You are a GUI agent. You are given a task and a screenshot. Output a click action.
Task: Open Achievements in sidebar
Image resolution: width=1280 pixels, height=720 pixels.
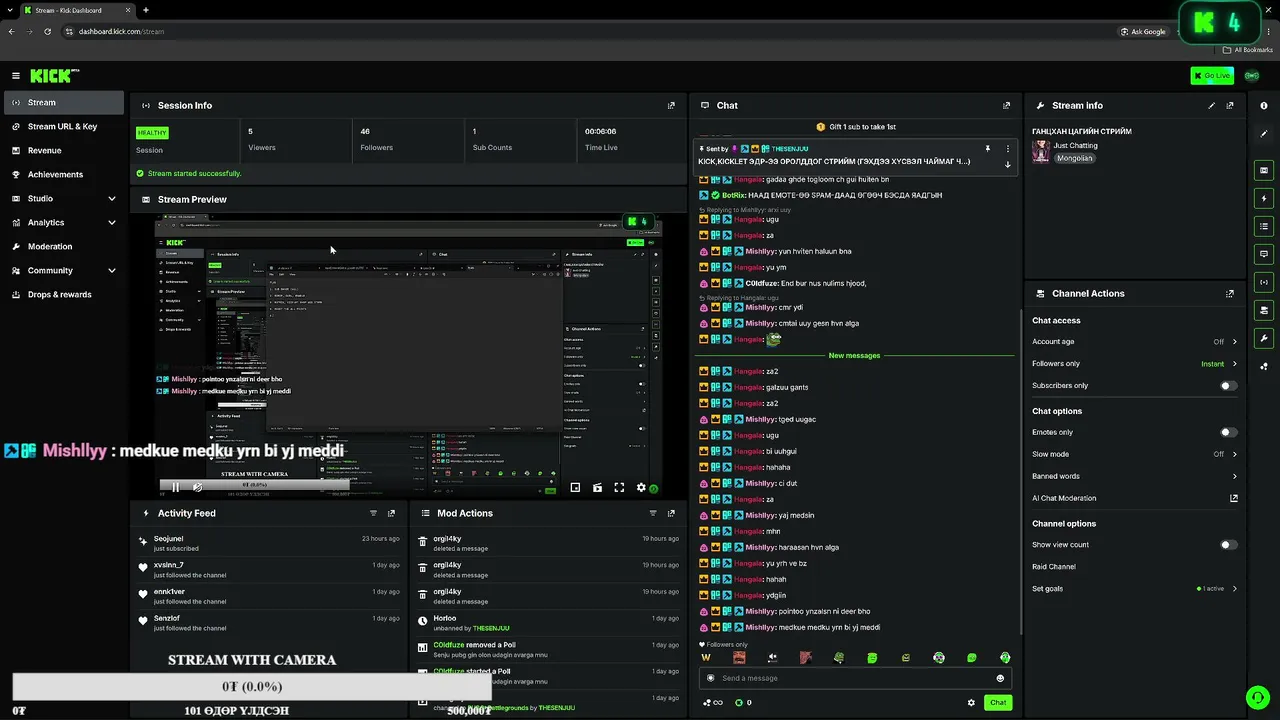[64, 174]
